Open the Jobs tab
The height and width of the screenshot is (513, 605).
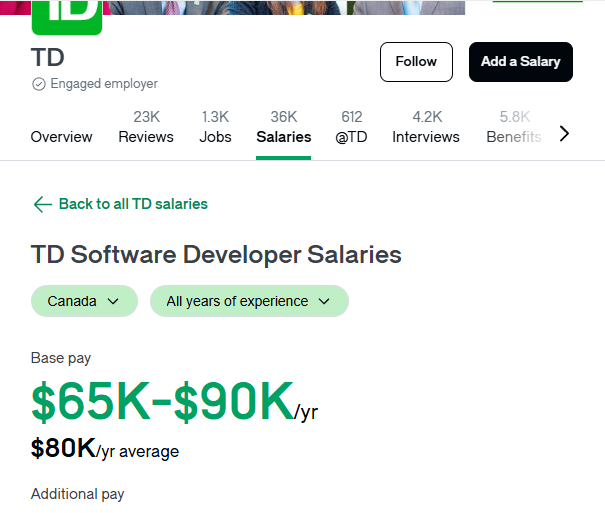pos(215,127)
